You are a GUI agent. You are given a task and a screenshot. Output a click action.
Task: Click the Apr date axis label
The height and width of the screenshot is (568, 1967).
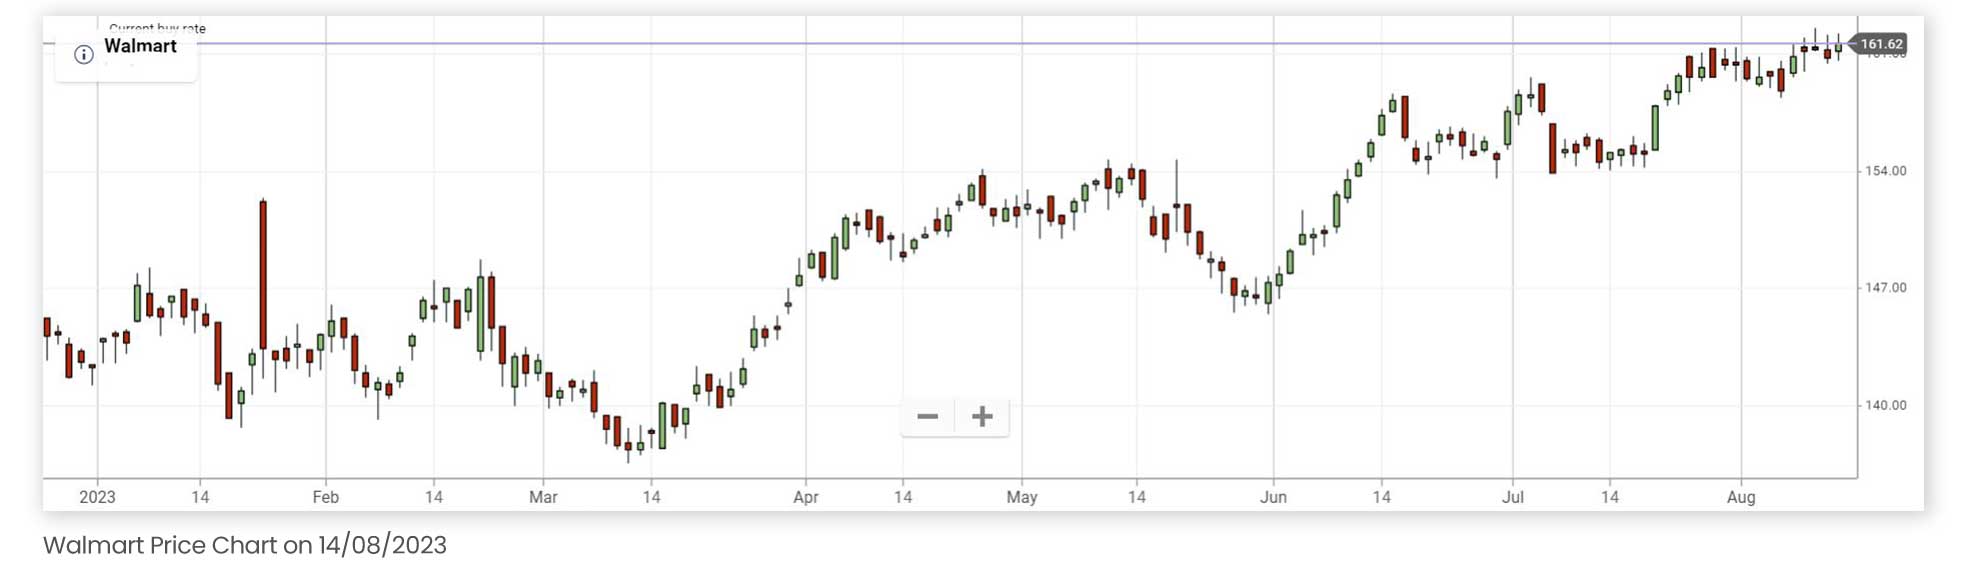tap(805, 497)
